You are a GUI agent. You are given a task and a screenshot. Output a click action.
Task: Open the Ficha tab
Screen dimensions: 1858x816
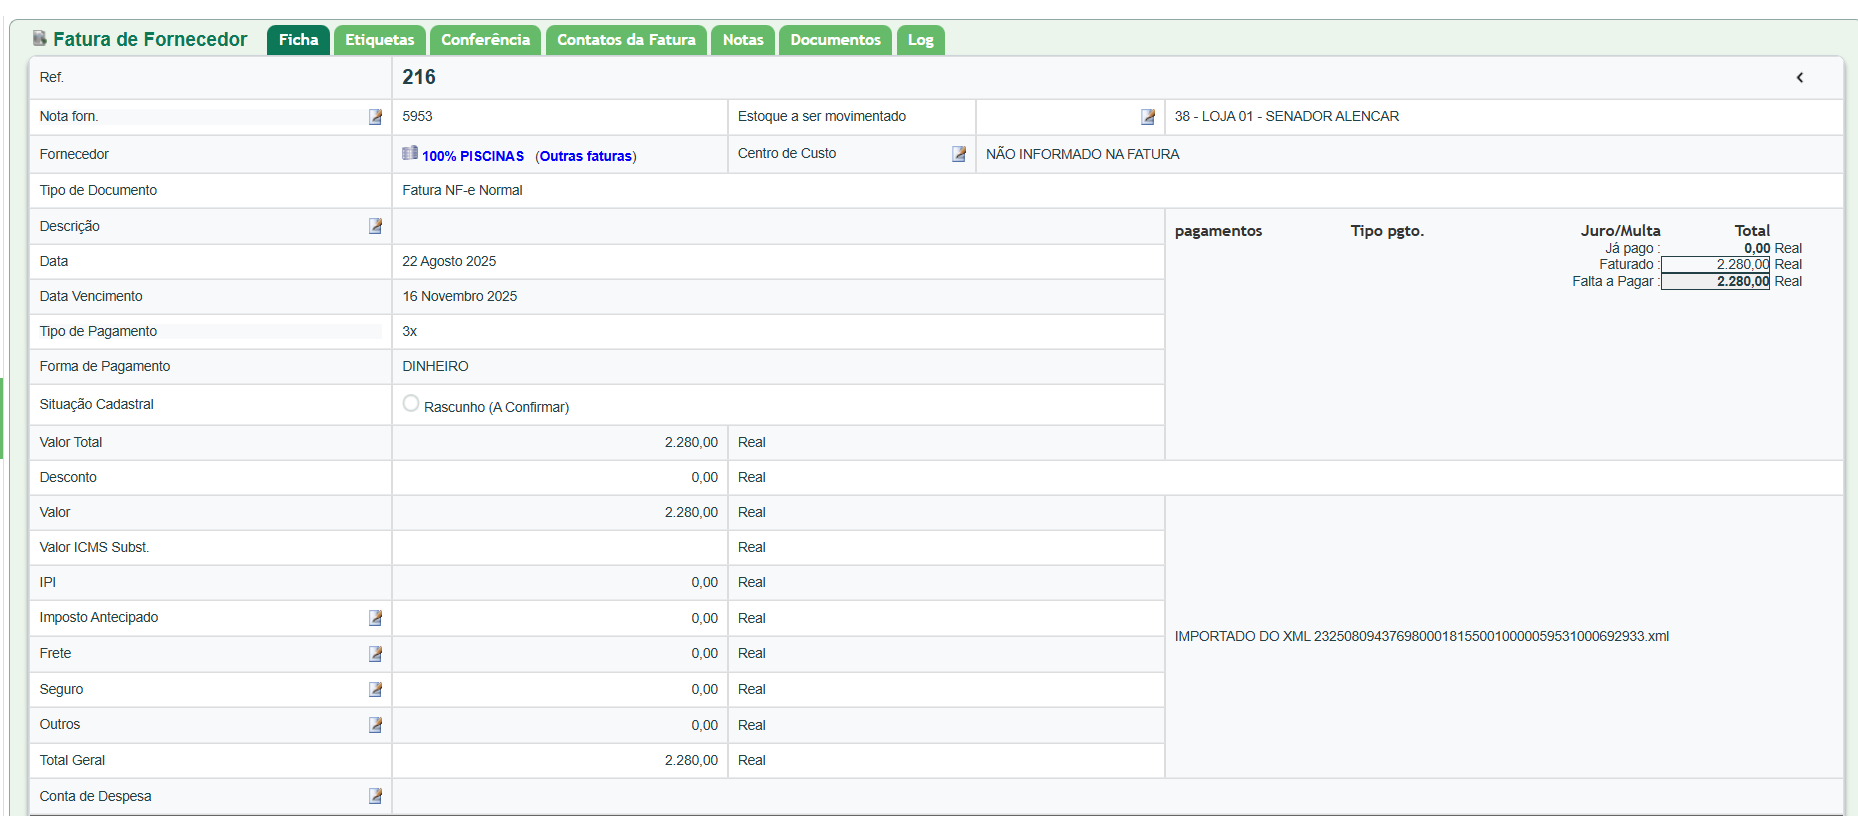click(x=298, y=40)
